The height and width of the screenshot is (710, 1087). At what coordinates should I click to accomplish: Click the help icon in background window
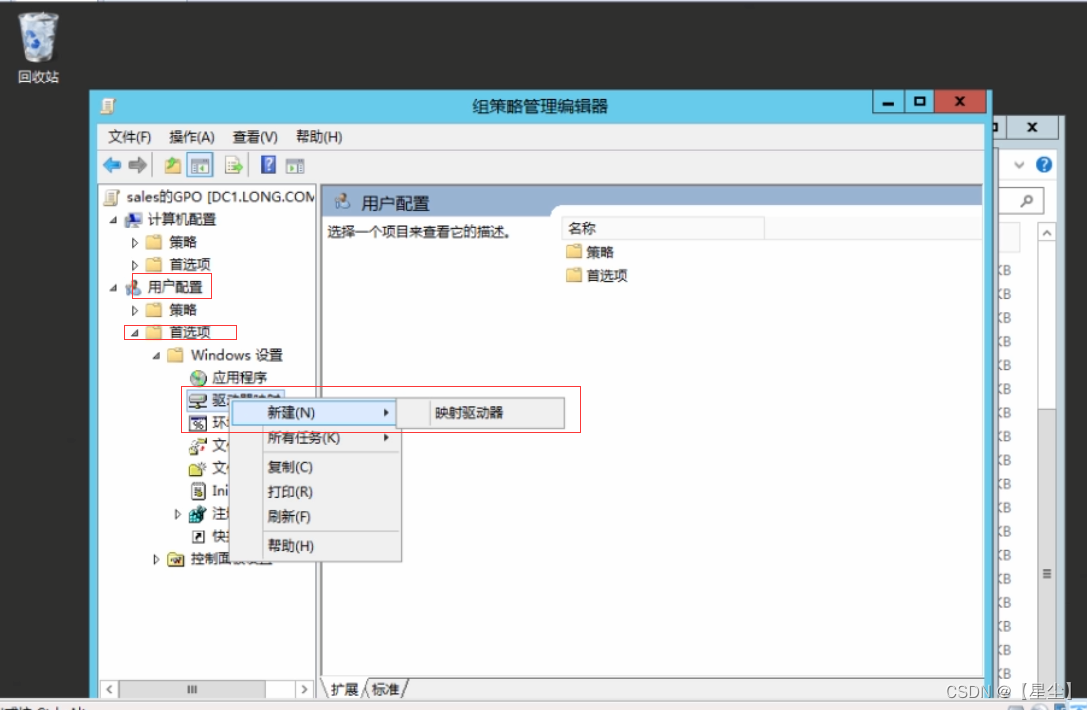(1043, 165)
